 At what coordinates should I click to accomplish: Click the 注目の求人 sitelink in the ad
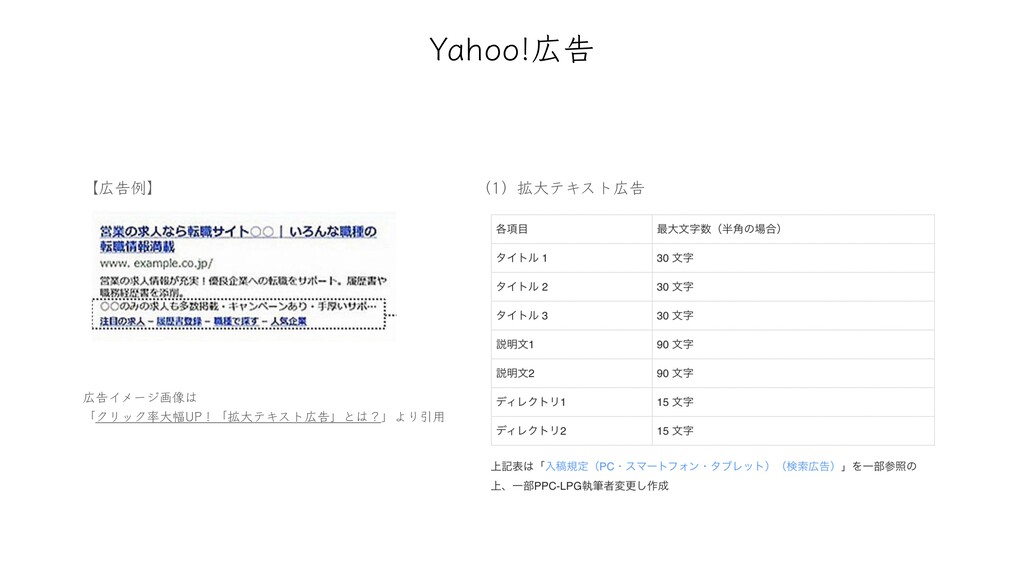(122, 321)
